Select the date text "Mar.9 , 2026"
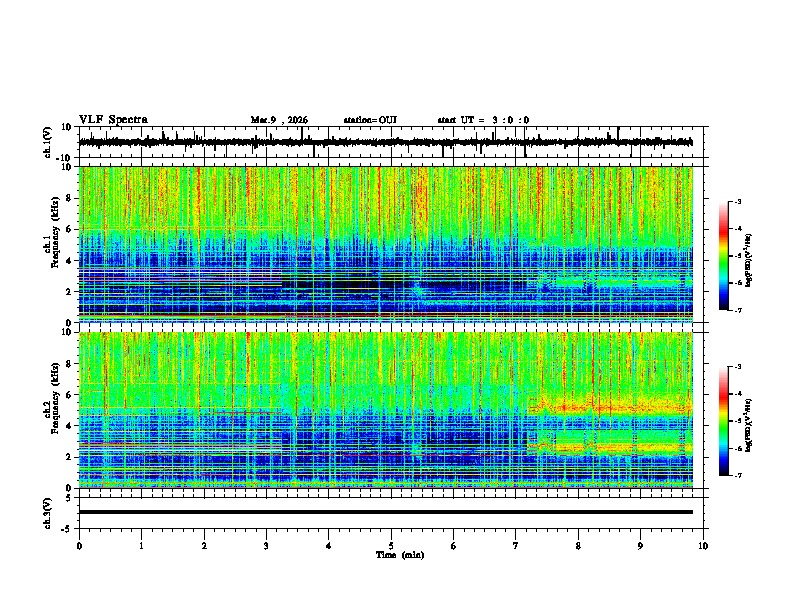Screen dimensions: 792x612 (x=279, y=120)
